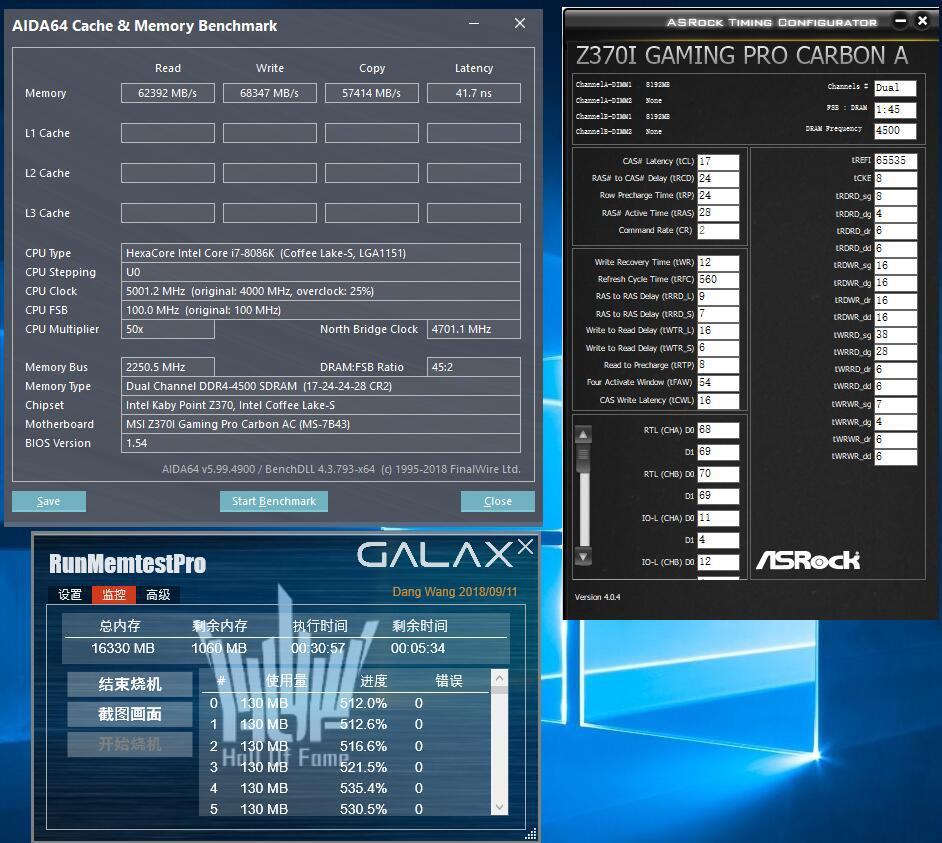Click the IO-L (CHA) D0 value field

[718, 518]
